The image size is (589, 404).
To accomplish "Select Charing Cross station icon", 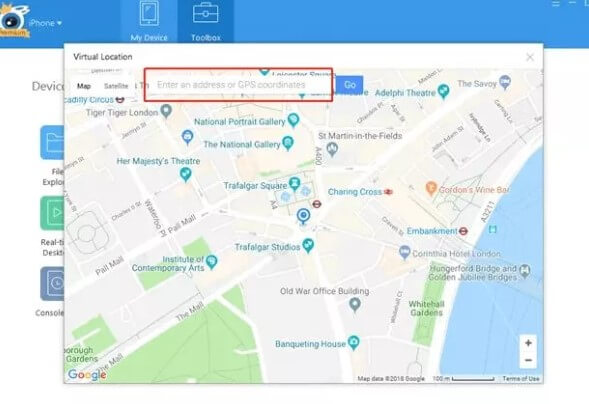I will pos(388,192).
